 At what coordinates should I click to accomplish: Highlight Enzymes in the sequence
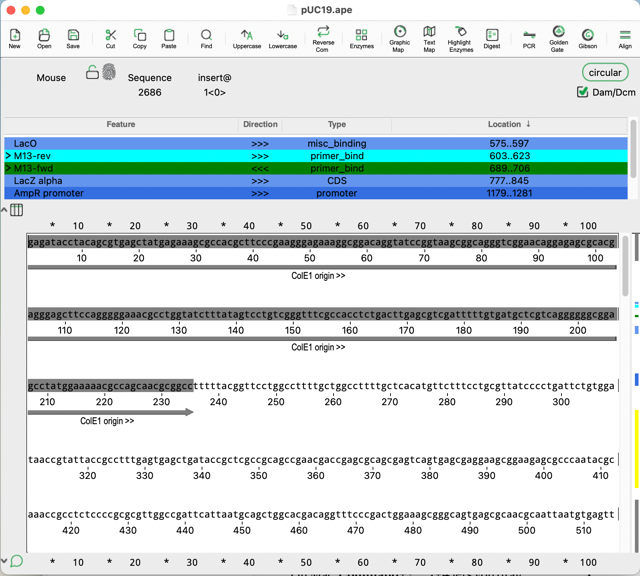460,39
